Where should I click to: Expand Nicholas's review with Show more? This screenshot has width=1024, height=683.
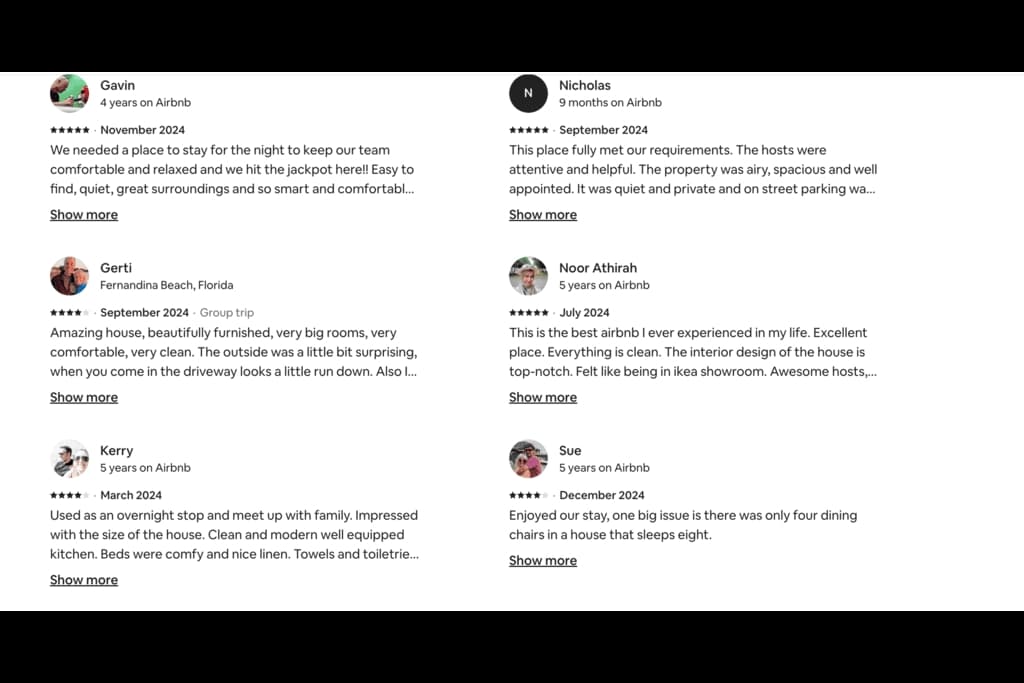click(543, 215)
